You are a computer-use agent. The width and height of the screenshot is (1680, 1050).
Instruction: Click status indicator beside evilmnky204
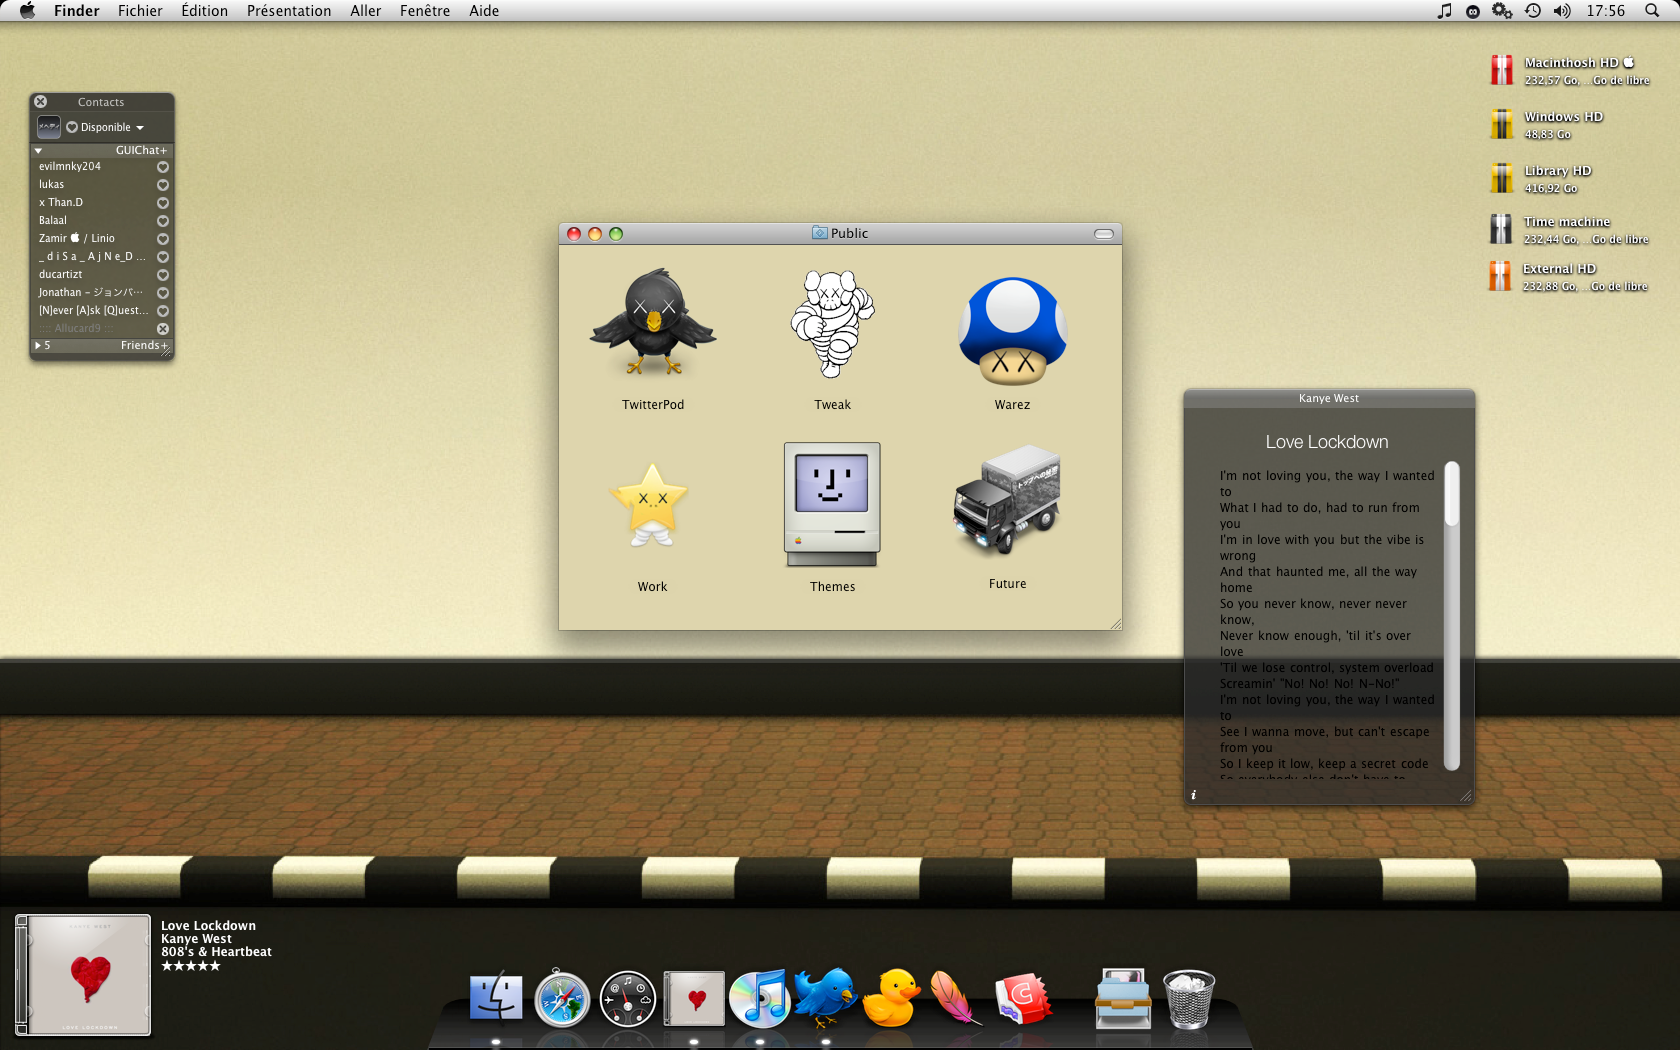pyautogui.click(x=163, y=167)
